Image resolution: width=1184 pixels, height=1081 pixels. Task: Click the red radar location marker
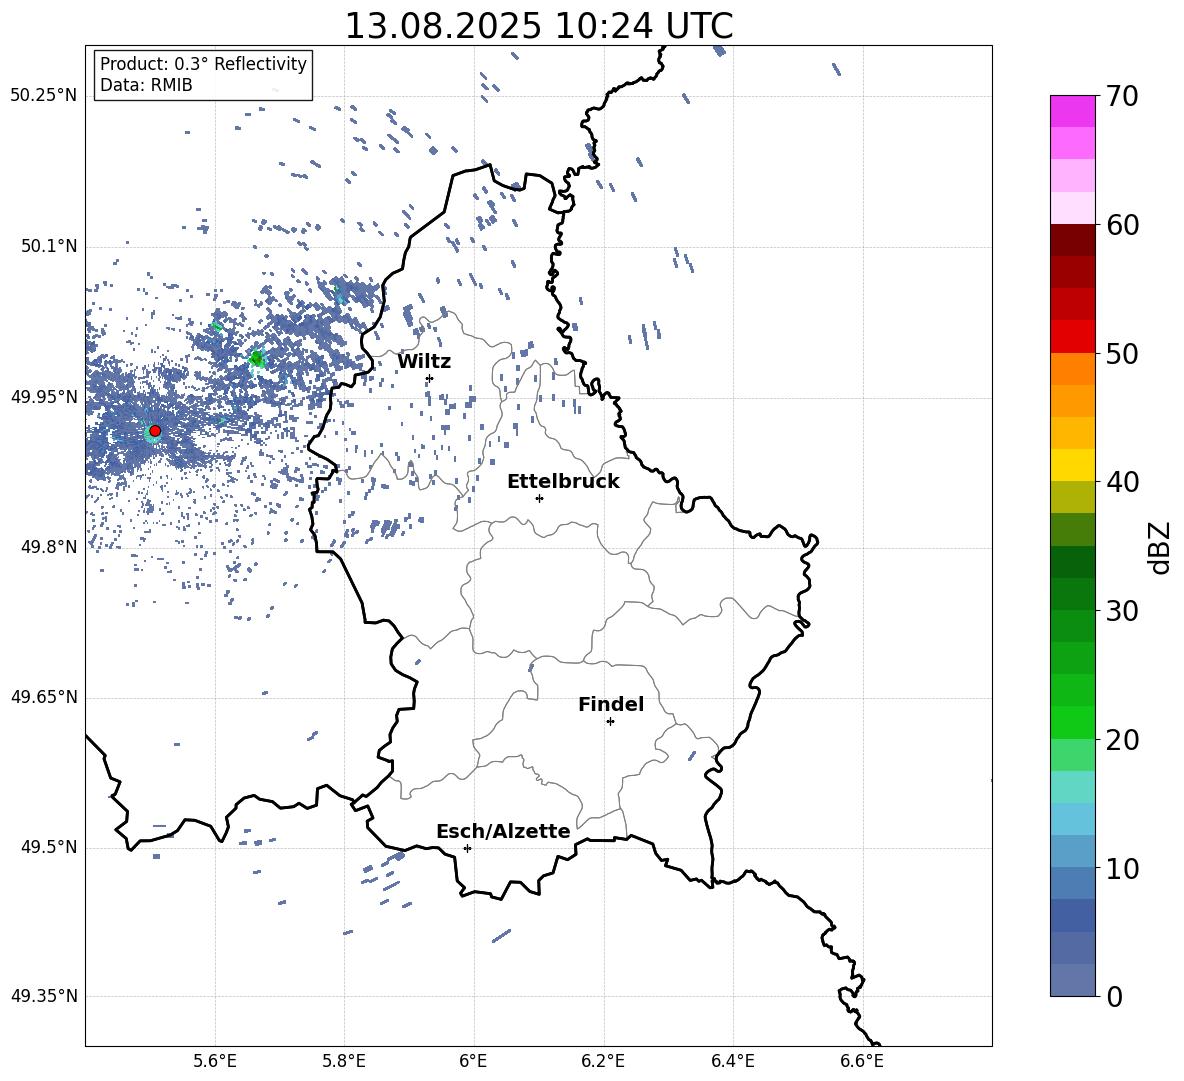point(155,431)
